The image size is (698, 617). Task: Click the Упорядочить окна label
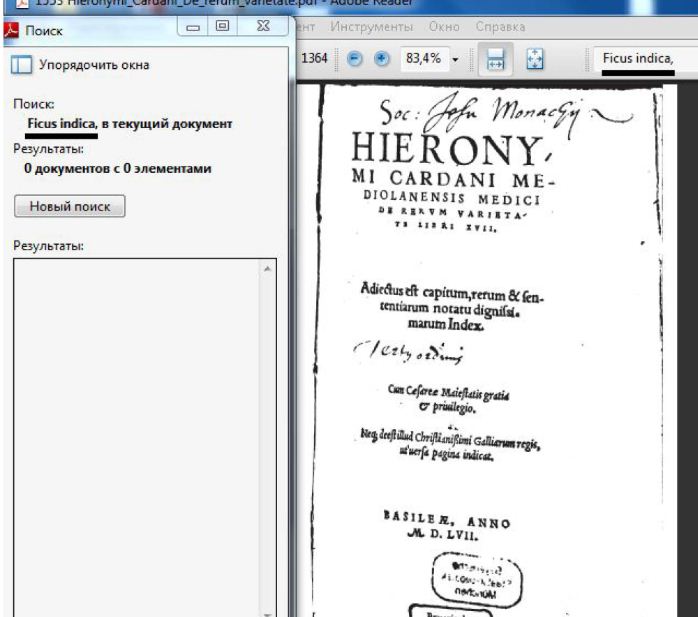(x=94, y=65)
